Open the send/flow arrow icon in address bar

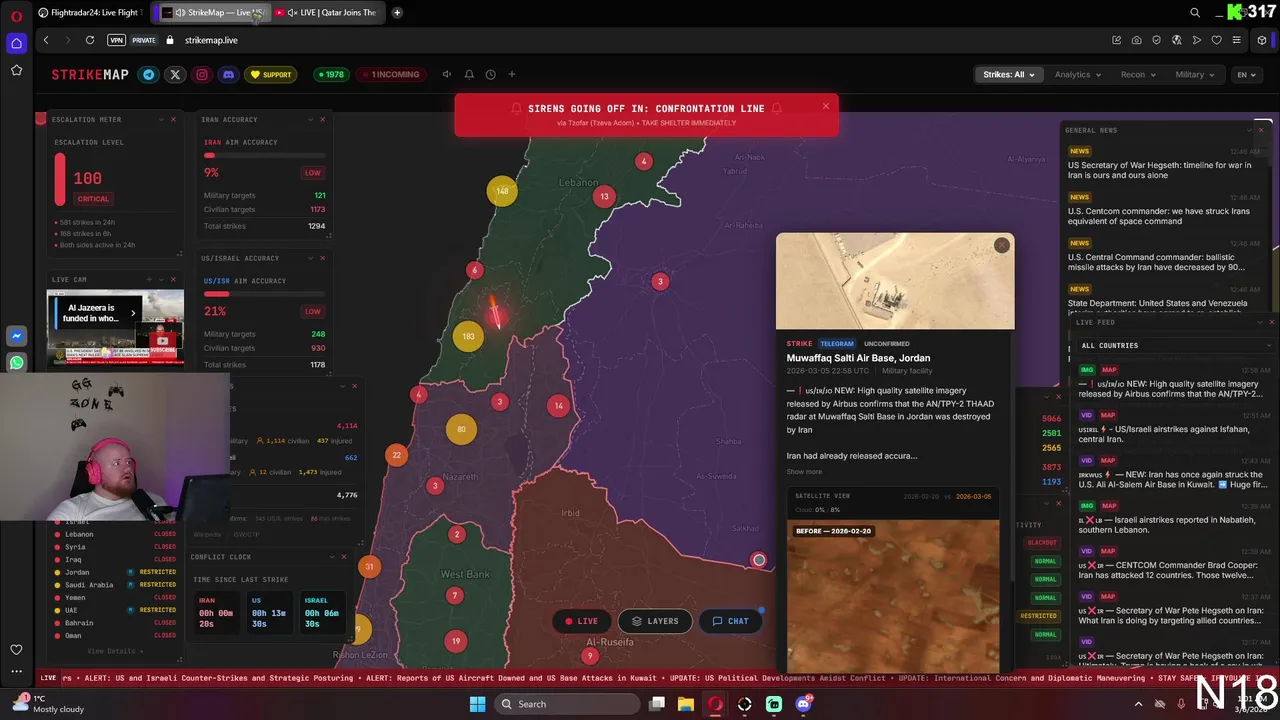point(1196,40)
